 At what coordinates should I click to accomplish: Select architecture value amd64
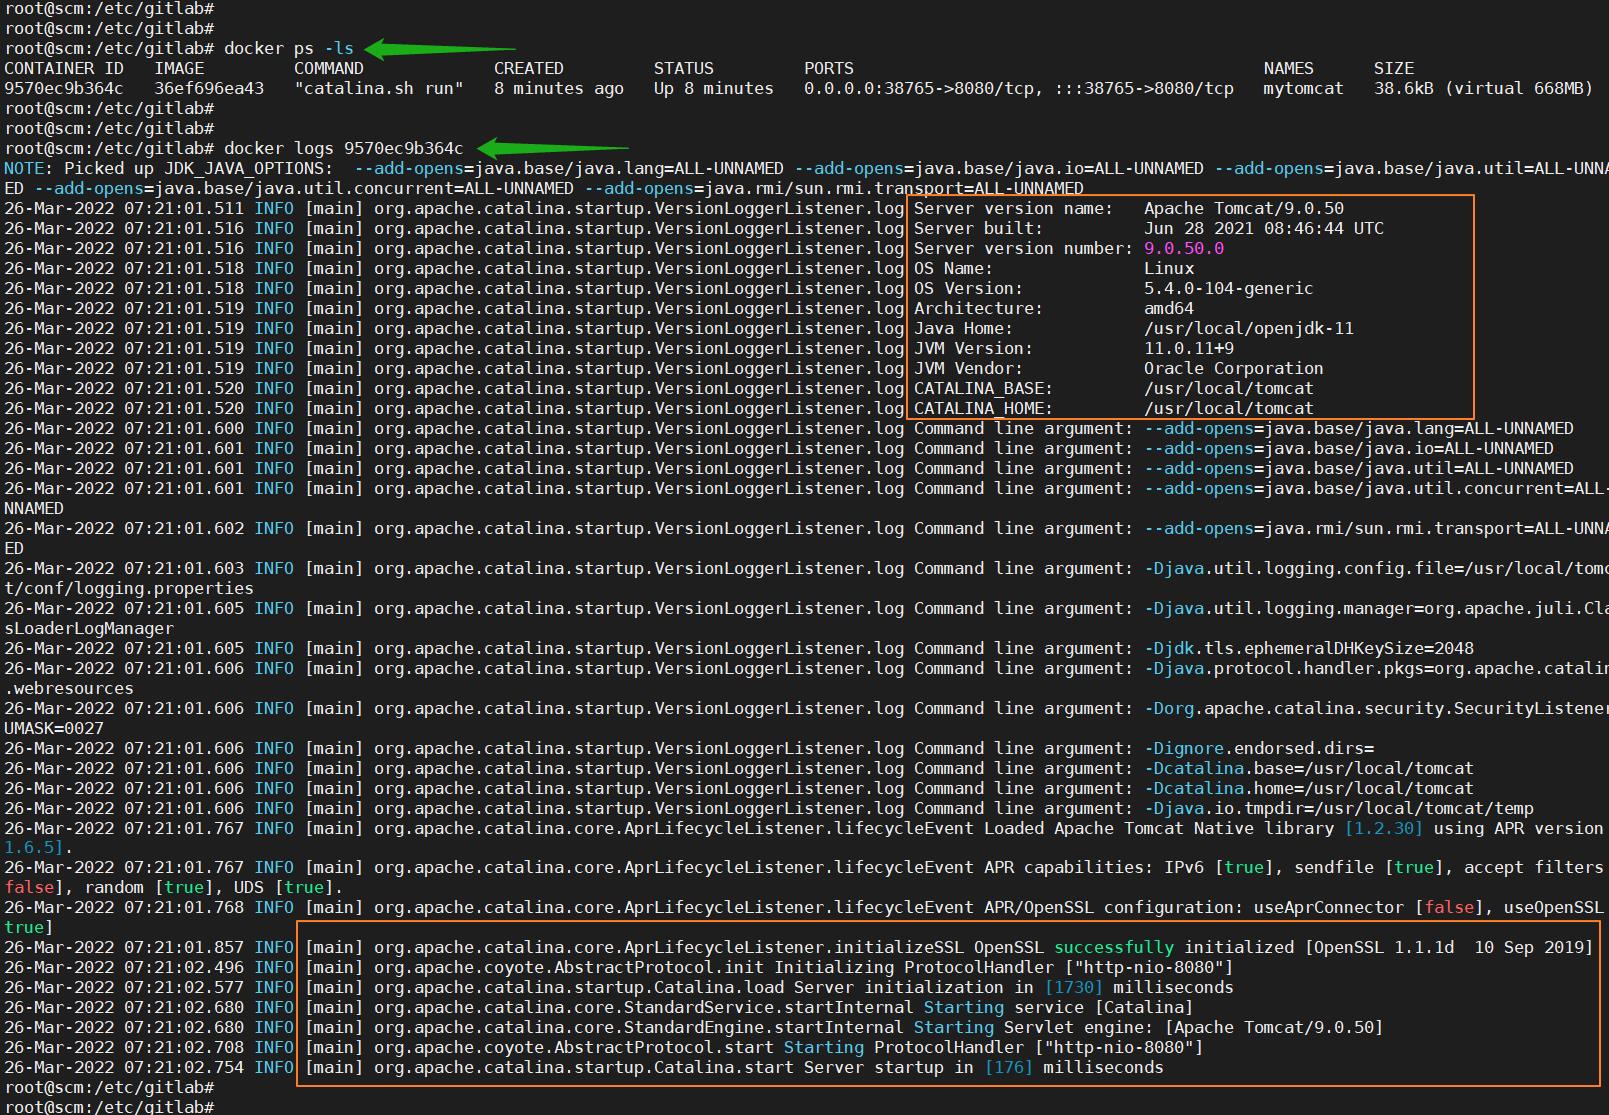(x=1169, y=308)
